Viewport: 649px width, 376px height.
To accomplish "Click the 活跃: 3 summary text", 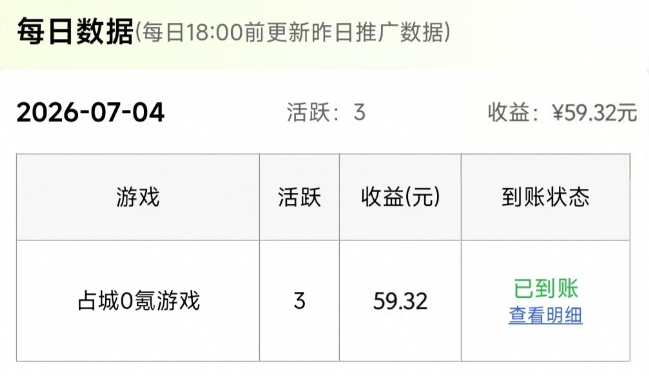I will tap(326, 112).
